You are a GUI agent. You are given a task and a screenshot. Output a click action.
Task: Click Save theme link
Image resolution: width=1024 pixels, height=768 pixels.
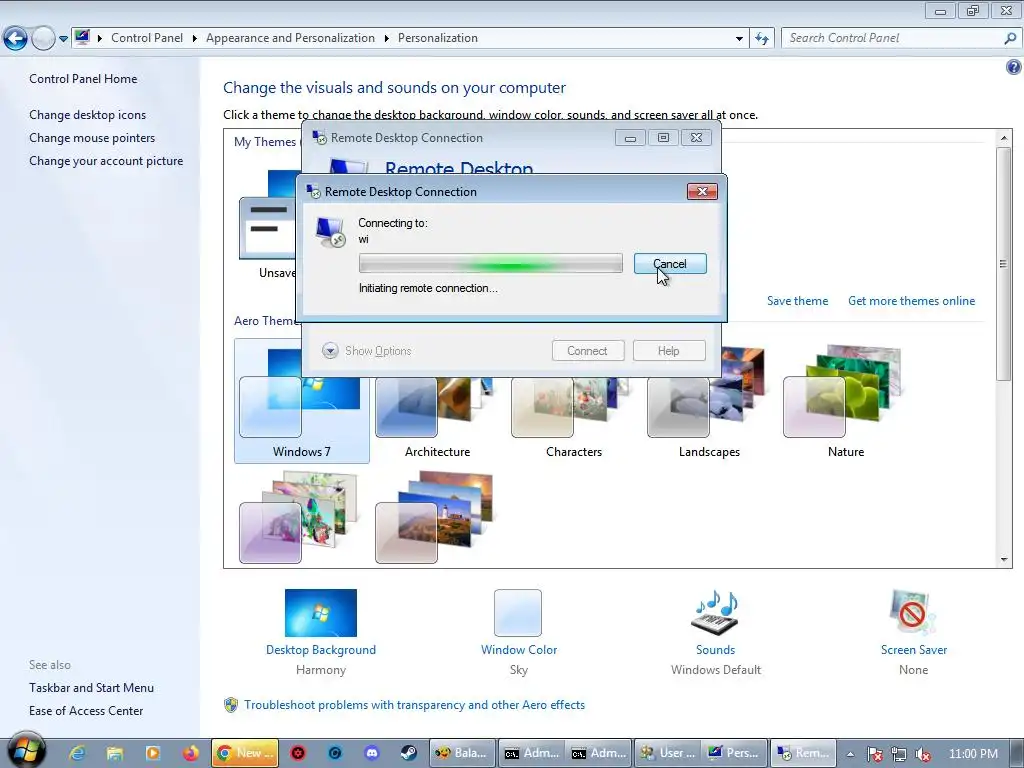[x=797, y=301]
